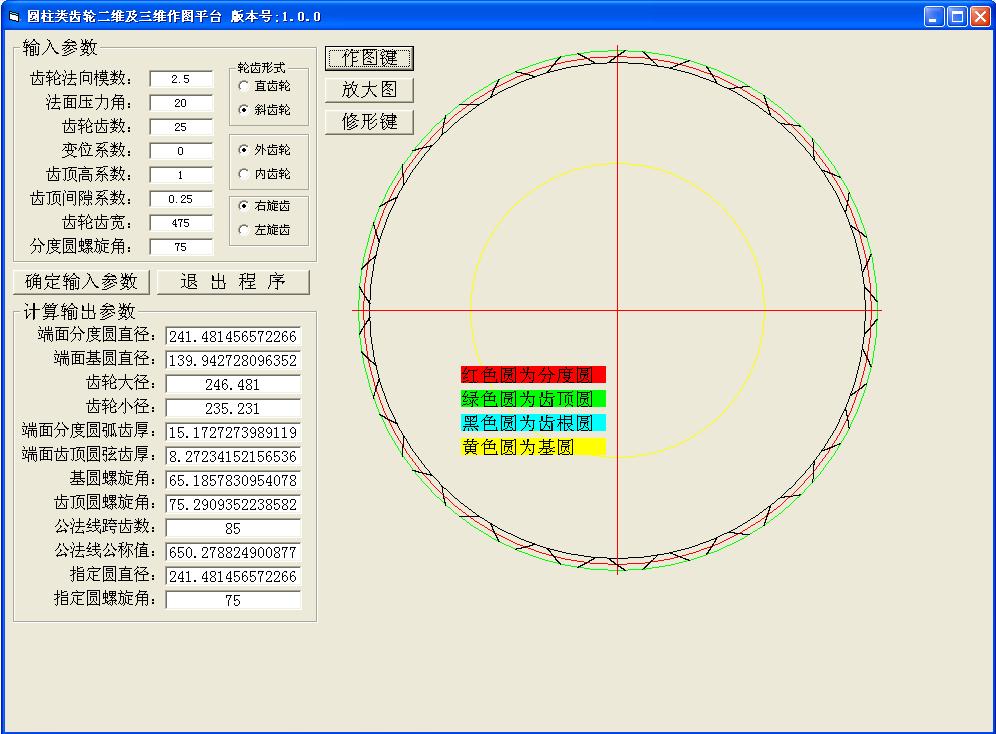Screen dimensions: 996x734
Task: Click the 齿轮齿宽 input field
Action: click(181, 223)
